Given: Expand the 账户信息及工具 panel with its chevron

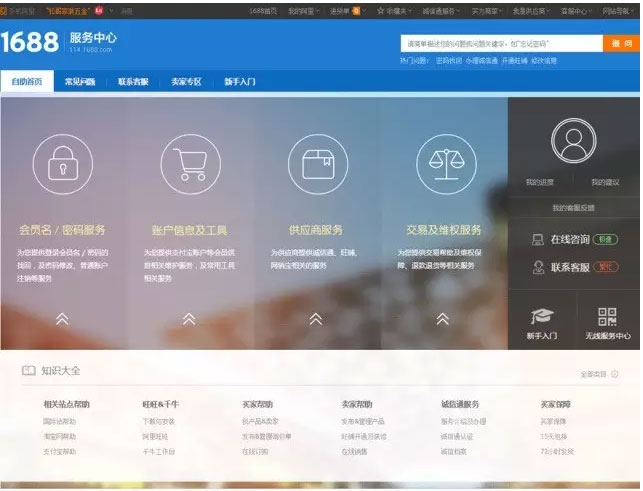Looking at the screenshot, I should (x=189, y=319).
